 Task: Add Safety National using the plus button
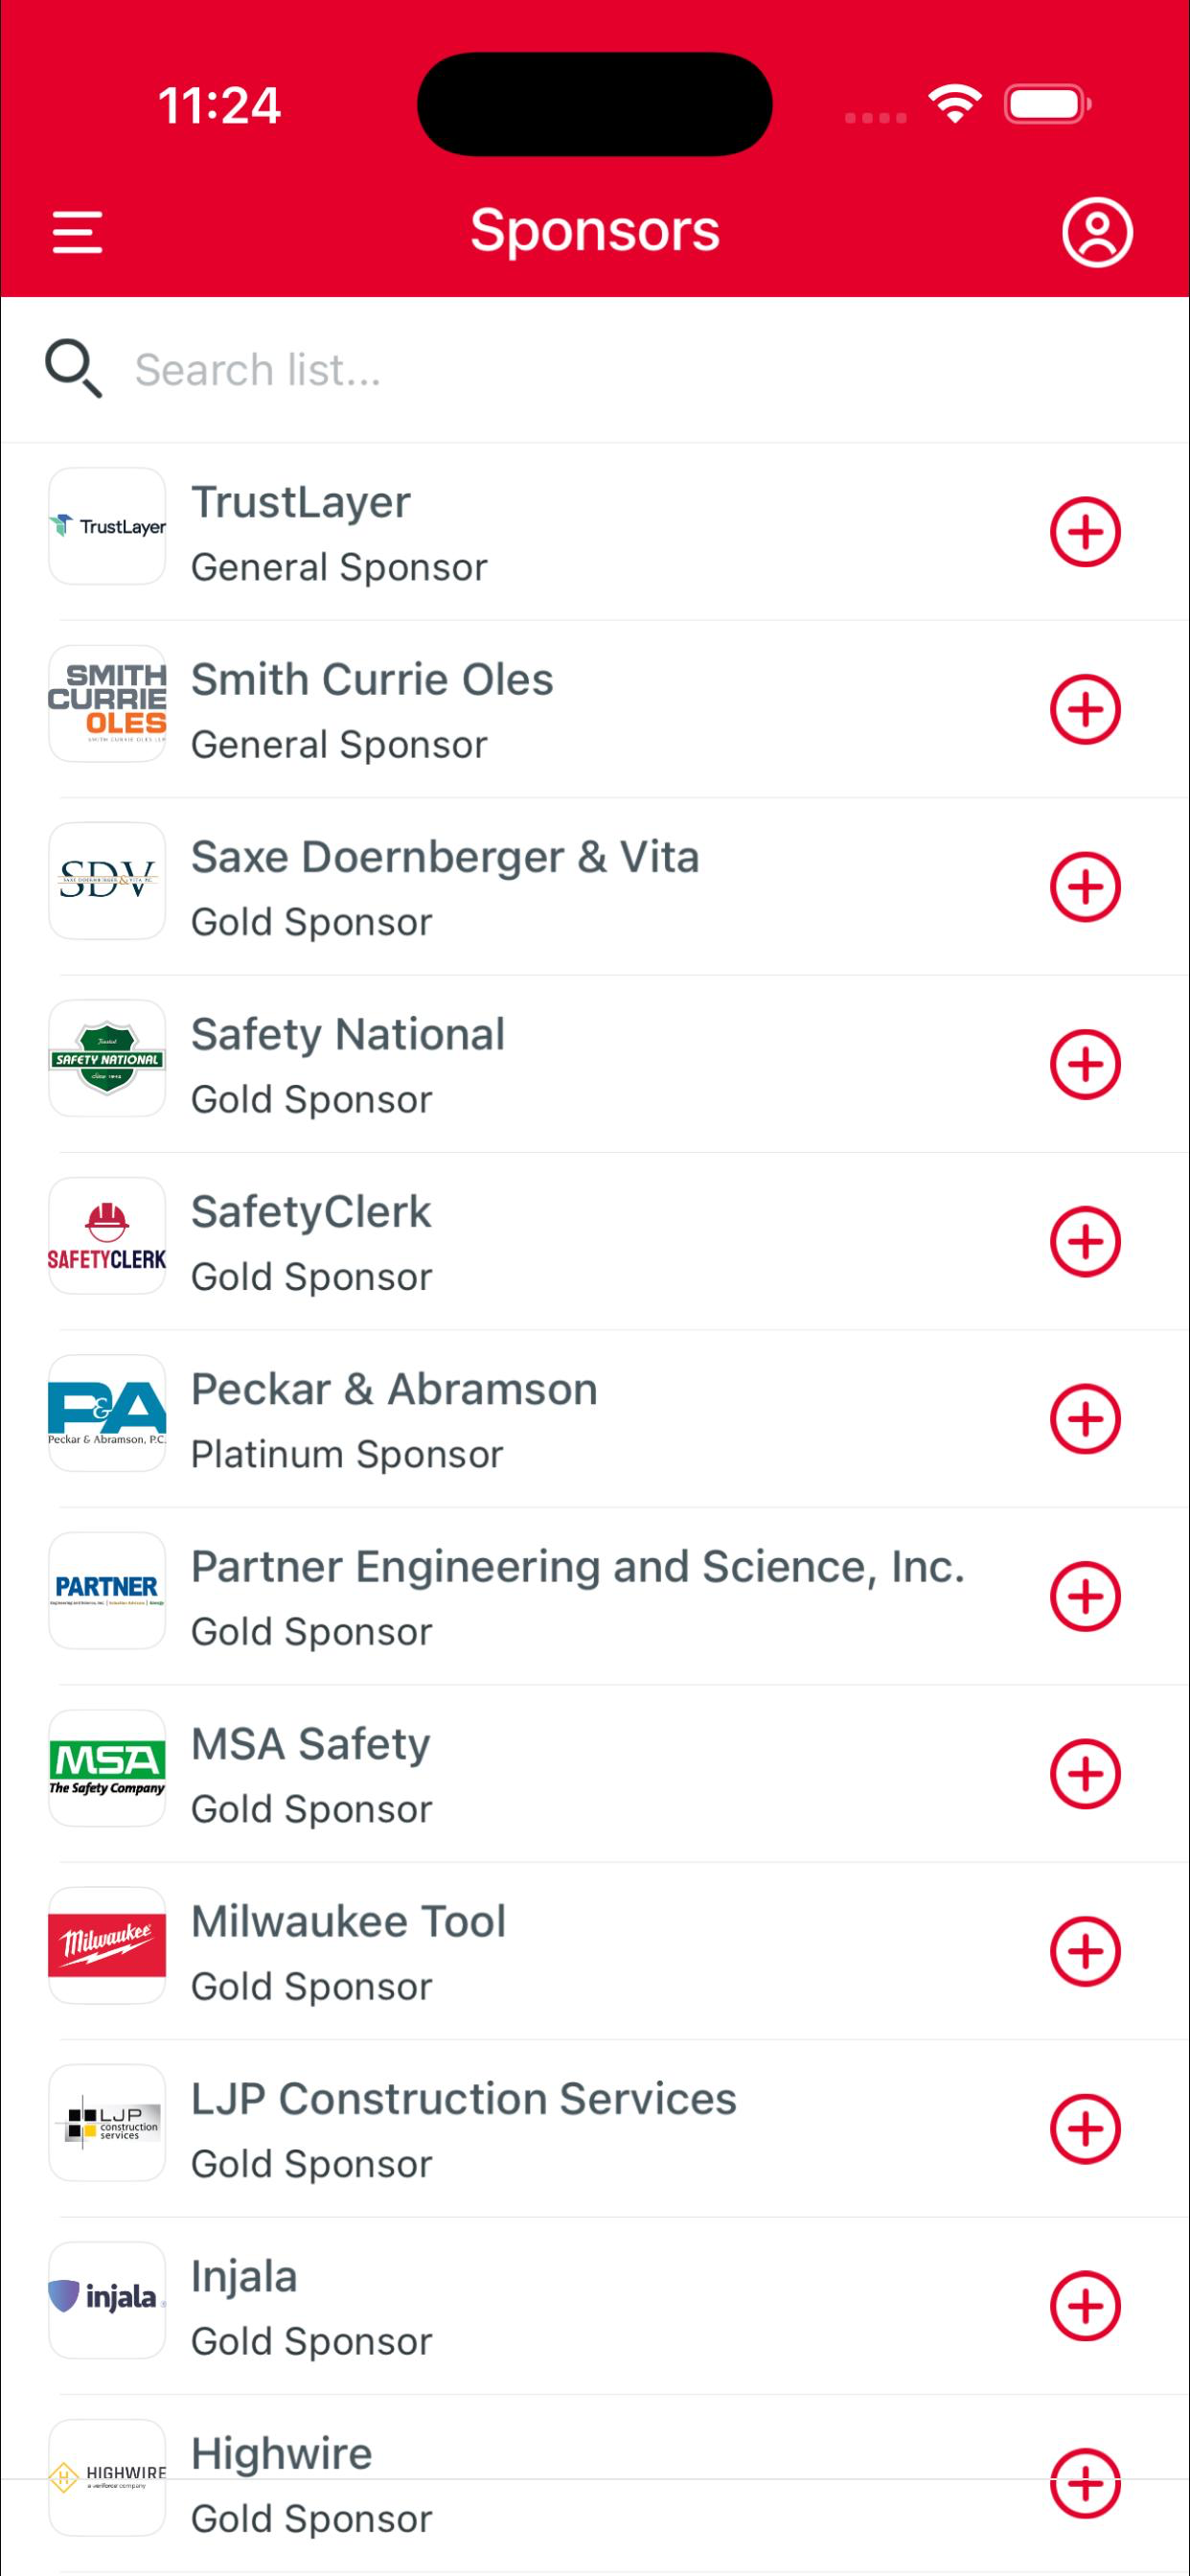[1085, 1064]
